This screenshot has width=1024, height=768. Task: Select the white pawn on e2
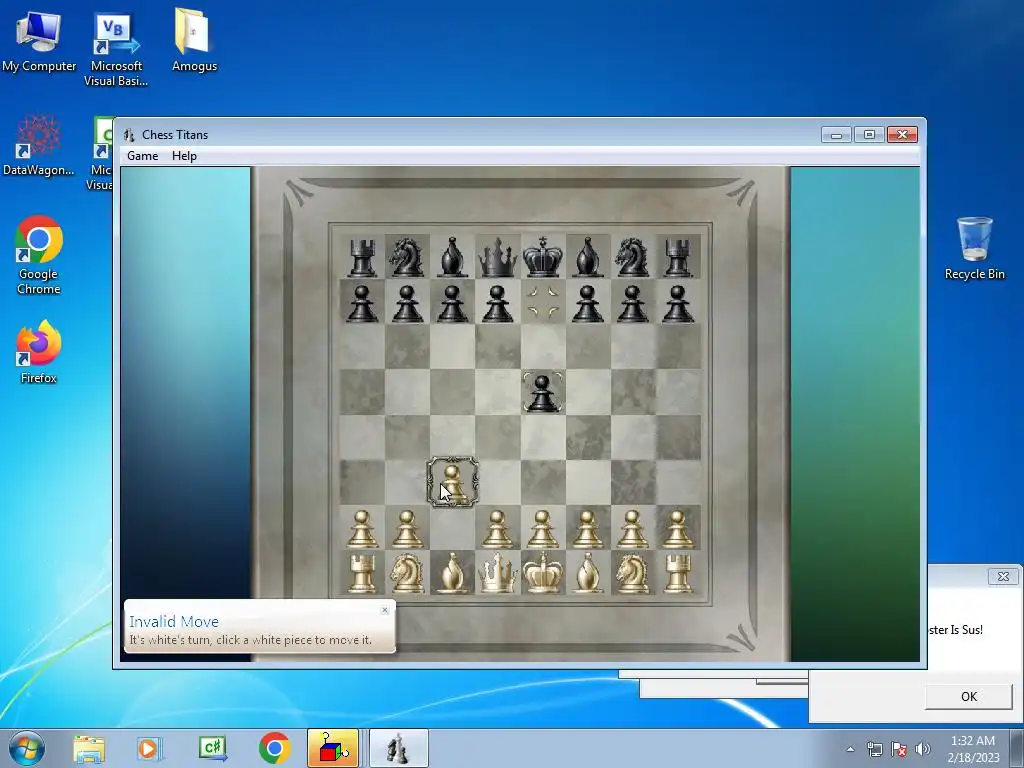pyautogui.click(x=542, y=528)
